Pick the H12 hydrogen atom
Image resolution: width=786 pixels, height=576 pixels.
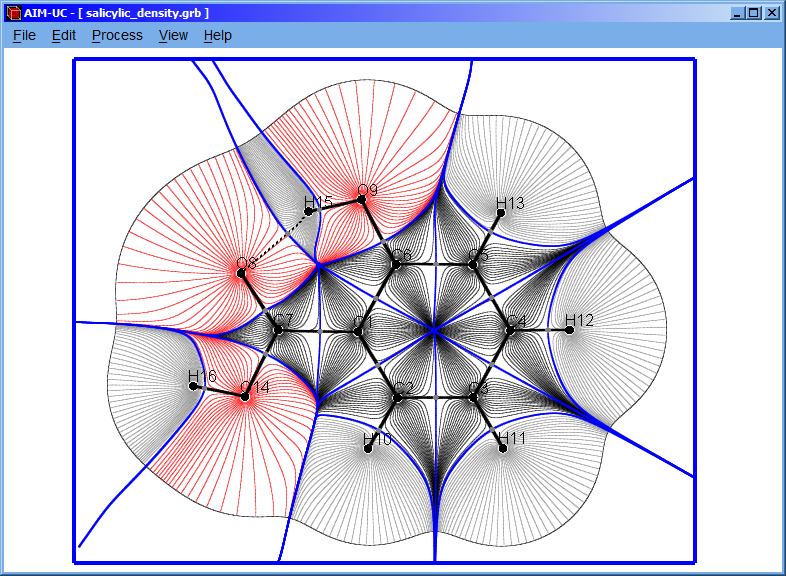click(x=569, y=329)
